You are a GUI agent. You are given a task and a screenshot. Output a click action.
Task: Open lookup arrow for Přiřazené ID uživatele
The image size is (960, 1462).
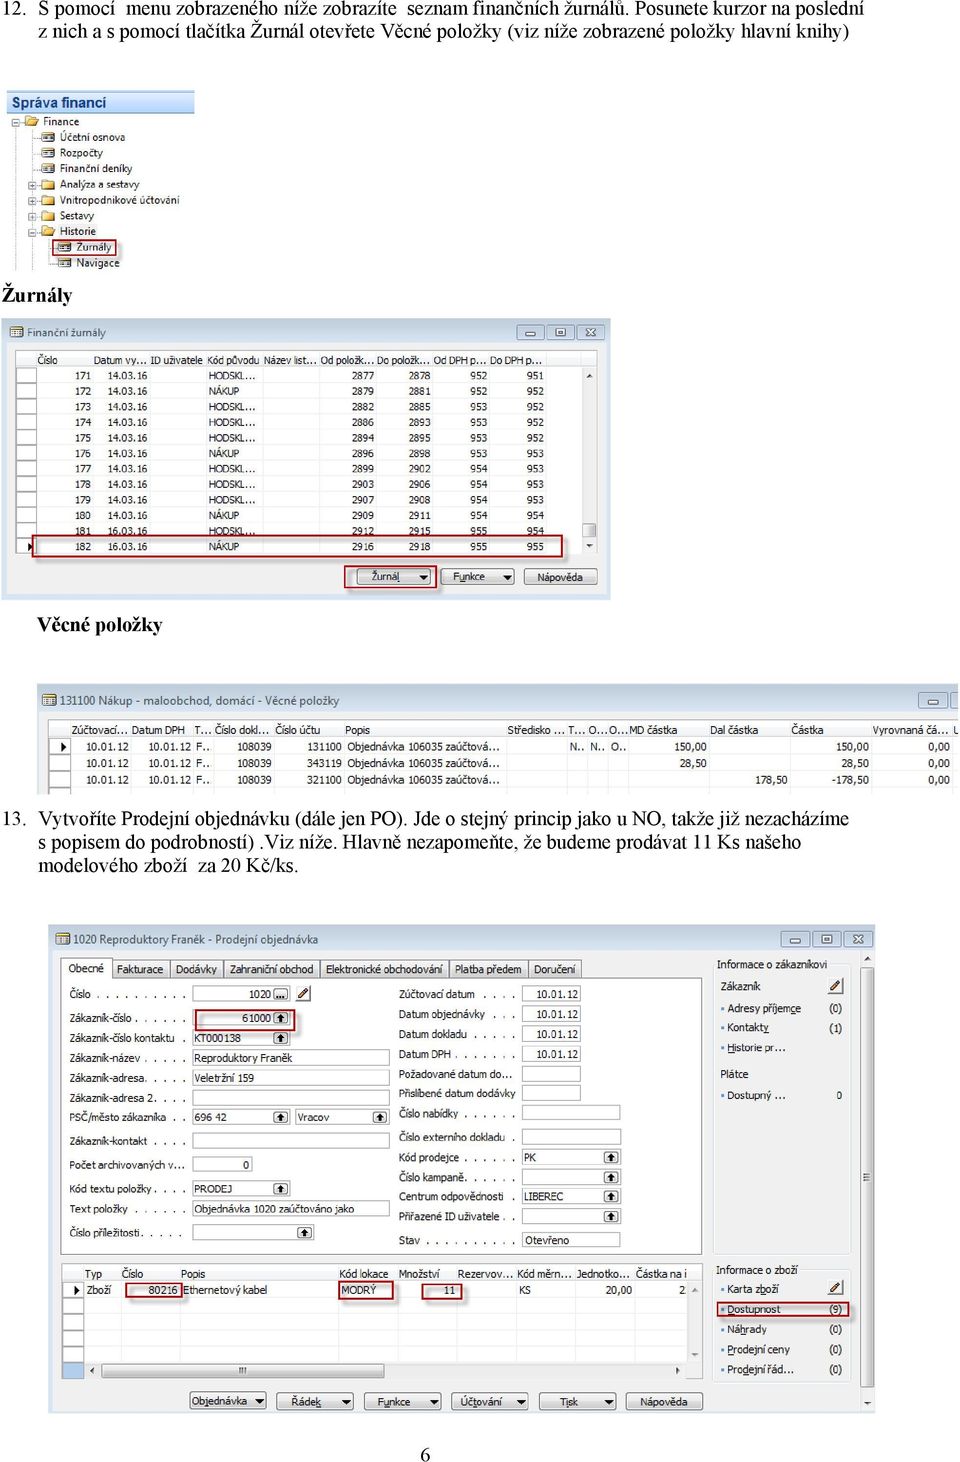coord(611,1216)
